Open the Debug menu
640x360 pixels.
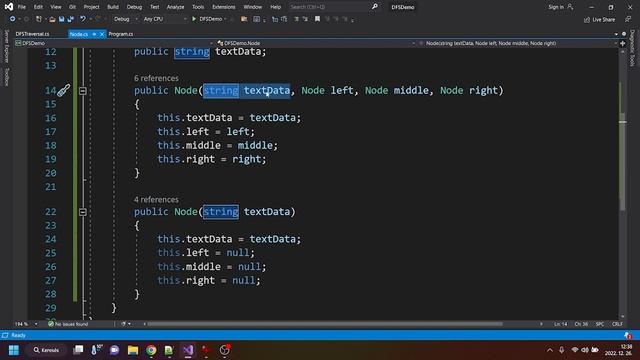click(x=134, y=7)
